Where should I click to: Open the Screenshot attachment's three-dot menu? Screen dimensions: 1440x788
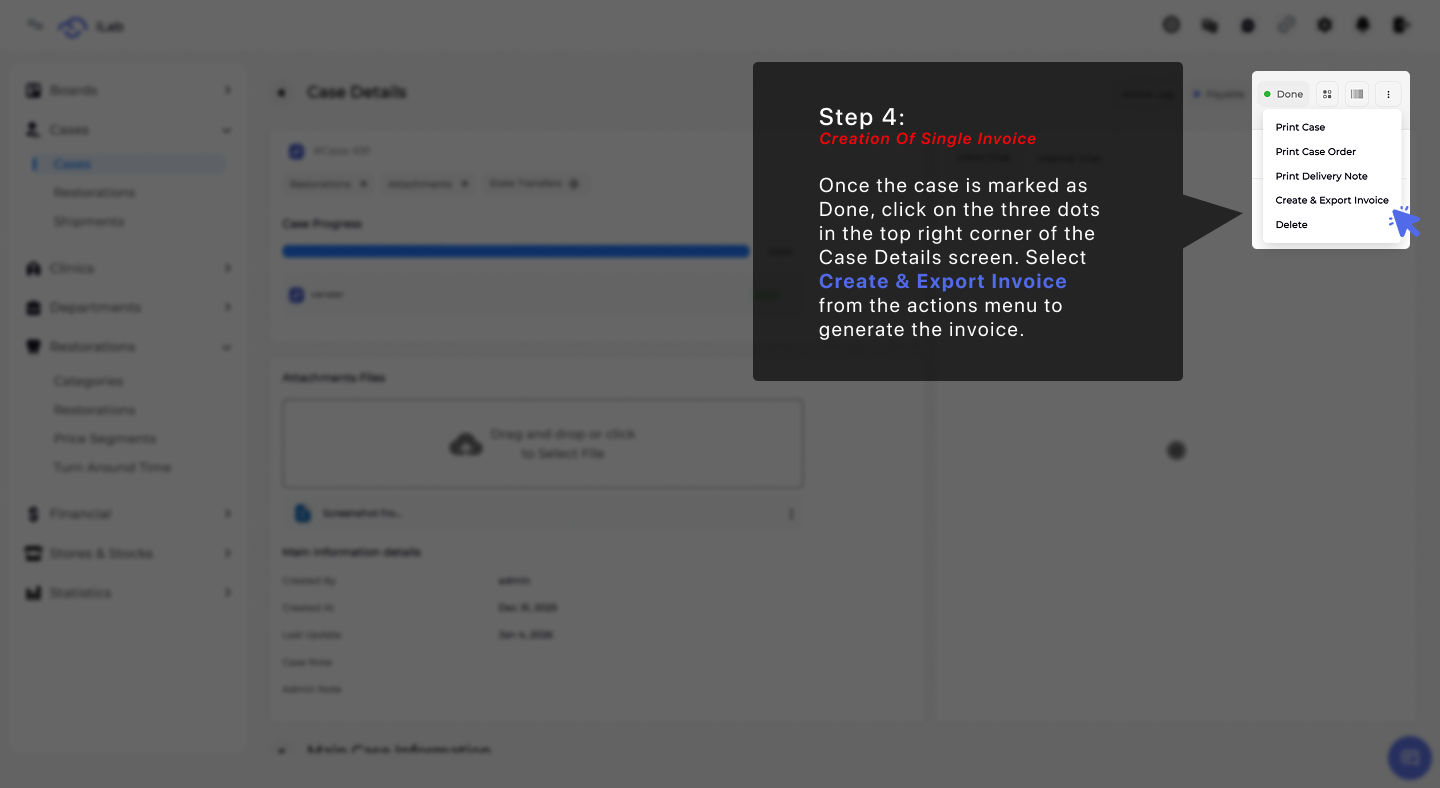(x=791, y=514)
